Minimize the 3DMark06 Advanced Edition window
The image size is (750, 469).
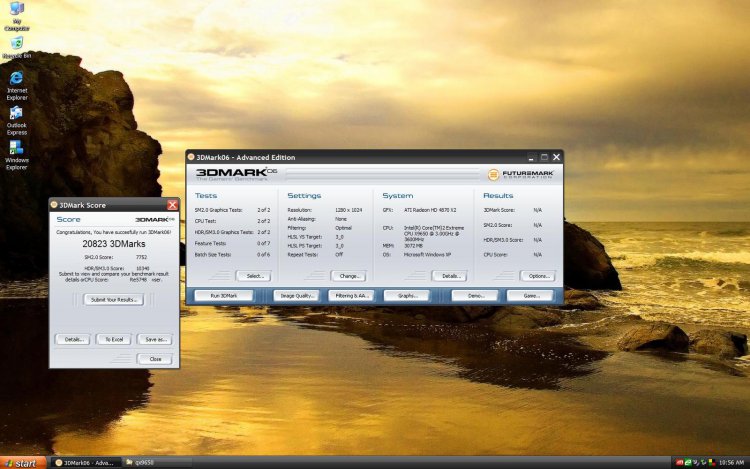tap(531, 157)
